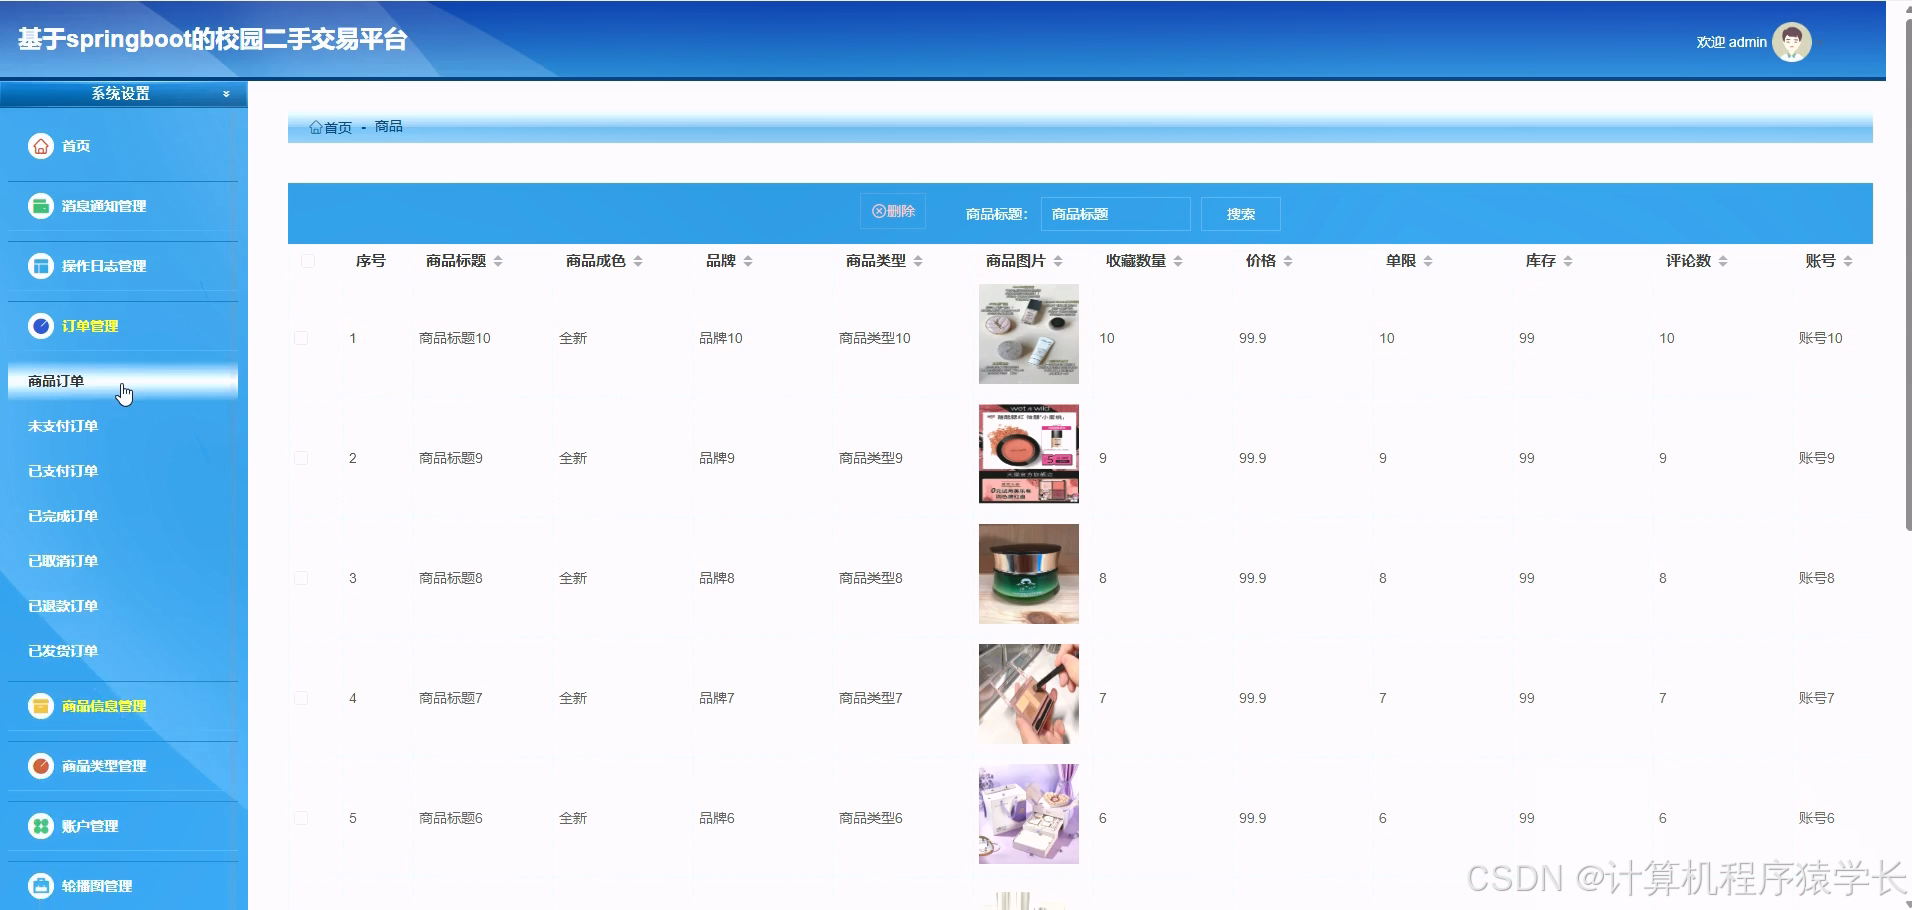Check the row for 商品标题10
Viewport: 1912px width, 910px height.
coord(301,338)
